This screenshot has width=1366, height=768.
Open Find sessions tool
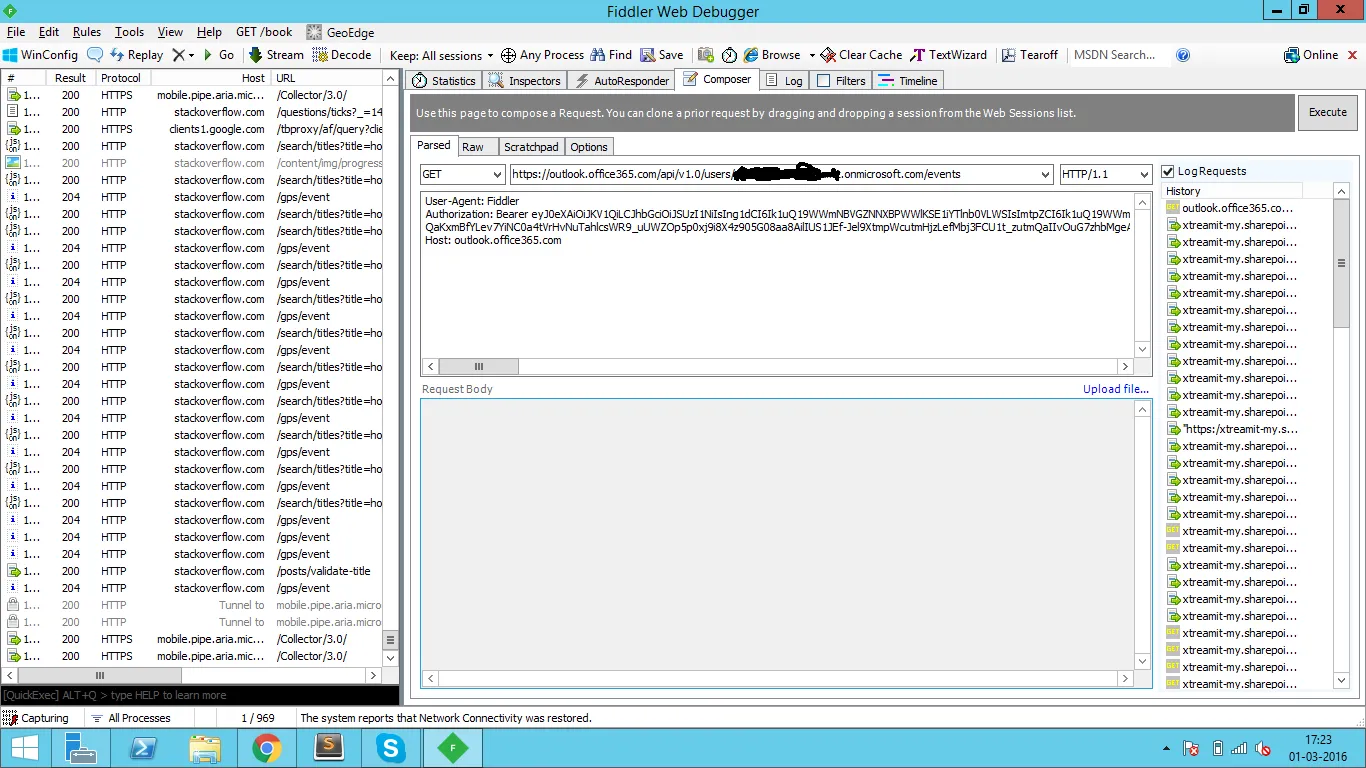point(611,55)
